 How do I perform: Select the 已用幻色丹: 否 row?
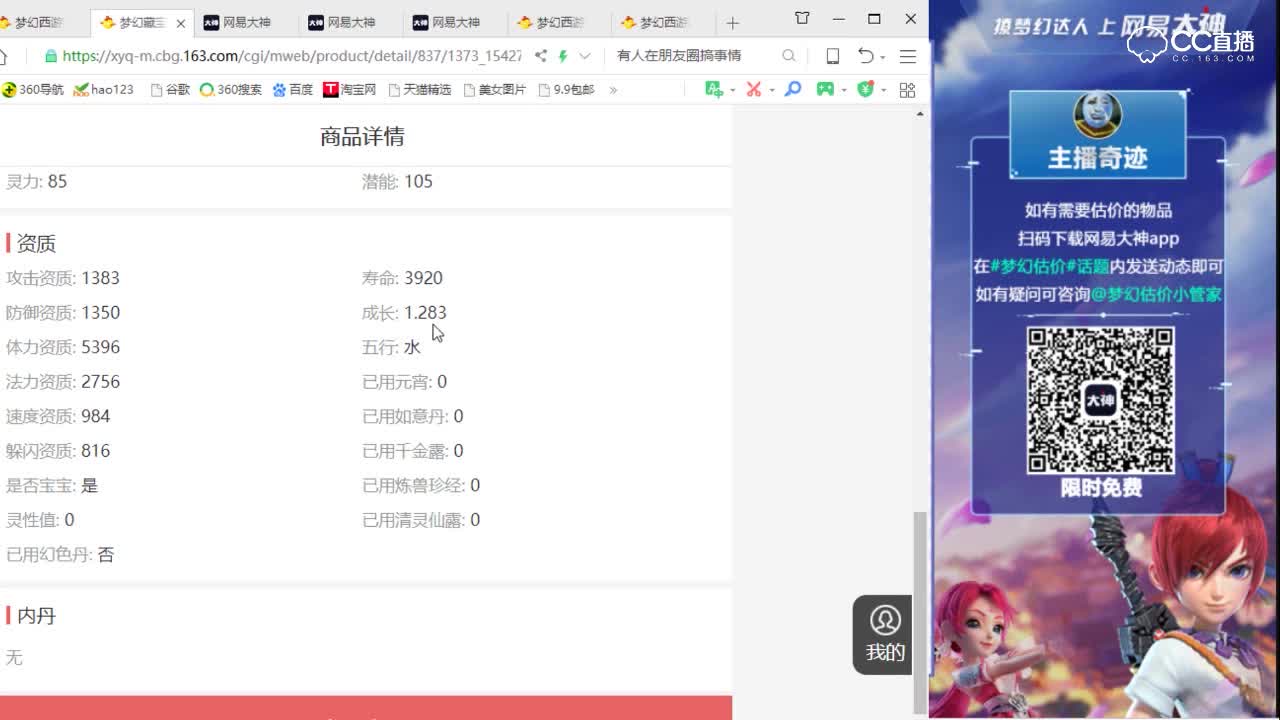tap(60, 555)
